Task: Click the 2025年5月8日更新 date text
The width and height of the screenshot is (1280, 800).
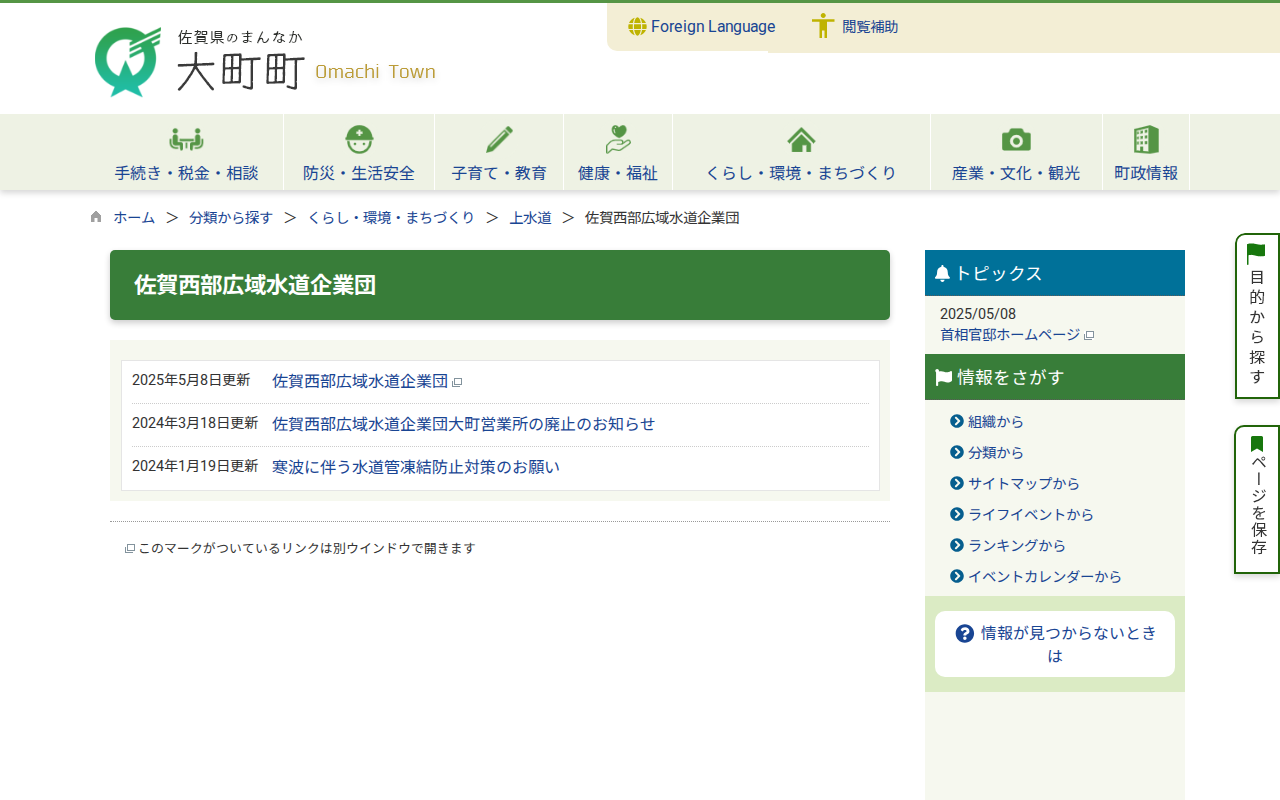Action: click(191, 380)
